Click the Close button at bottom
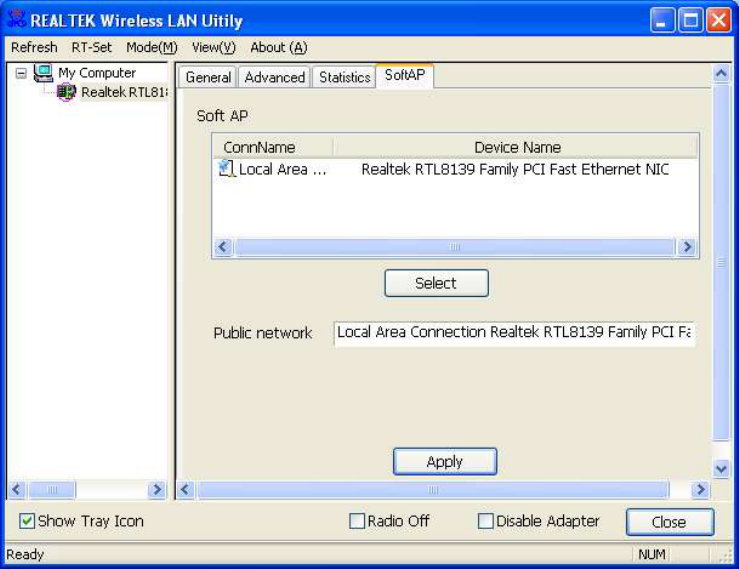 (x=670, y=522)
